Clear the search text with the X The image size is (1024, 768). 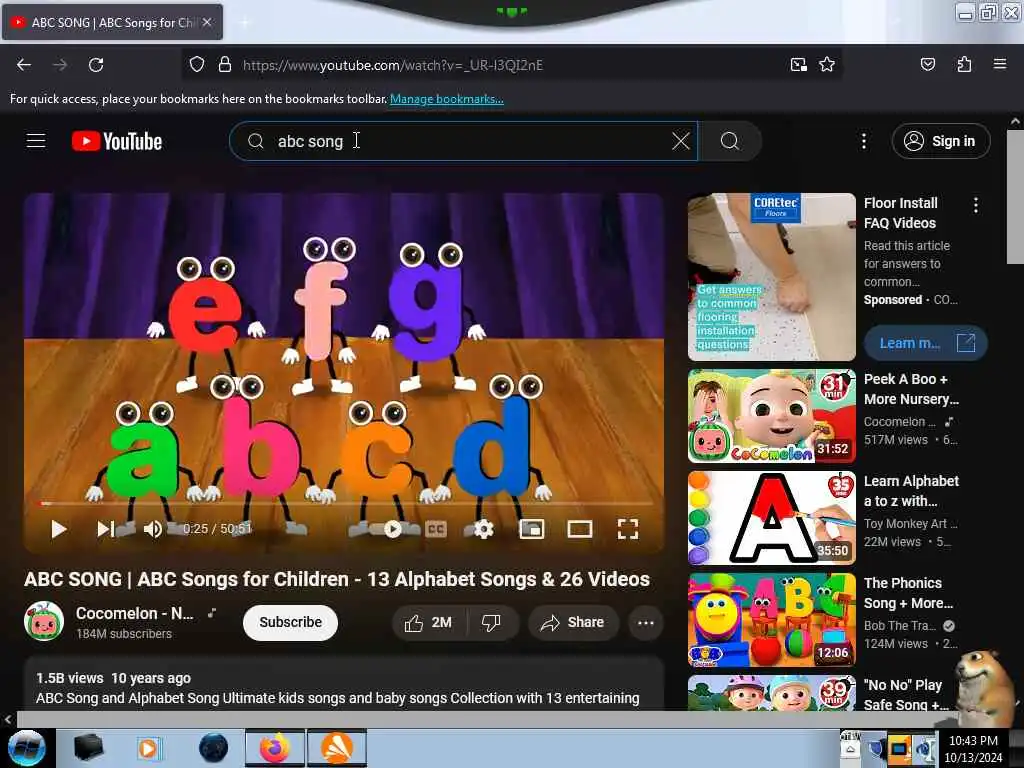[x=680, y=141]
